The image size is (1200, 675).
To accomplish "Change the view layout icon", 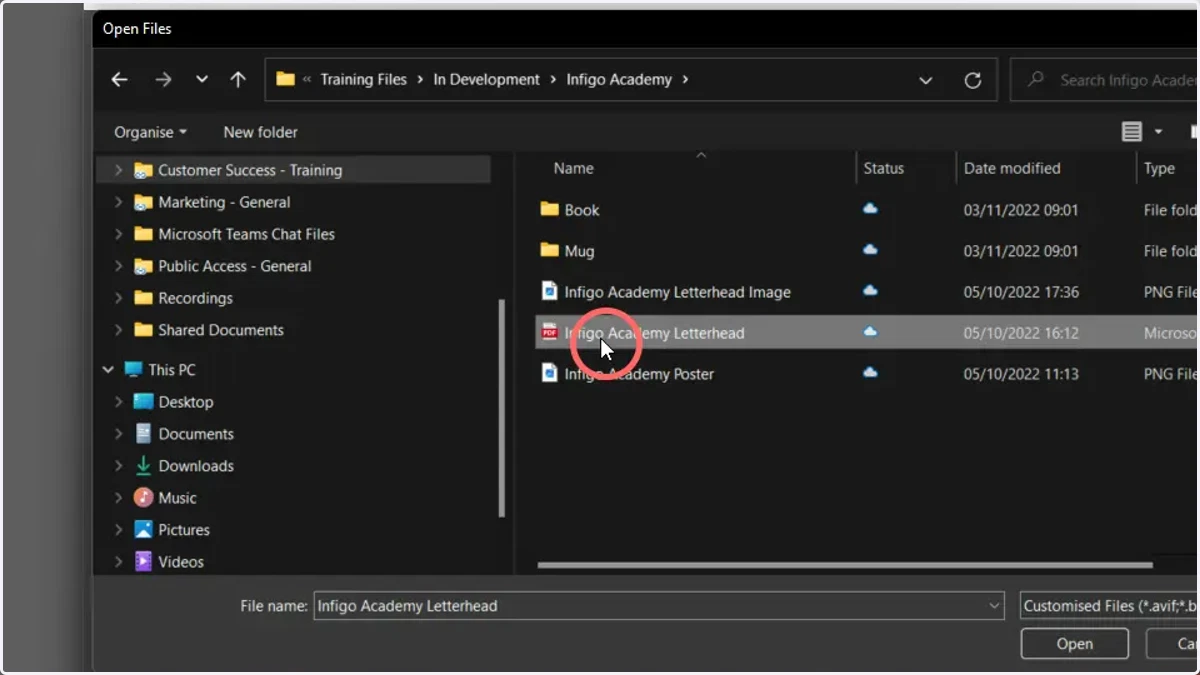I will [x=1132, y=132].
